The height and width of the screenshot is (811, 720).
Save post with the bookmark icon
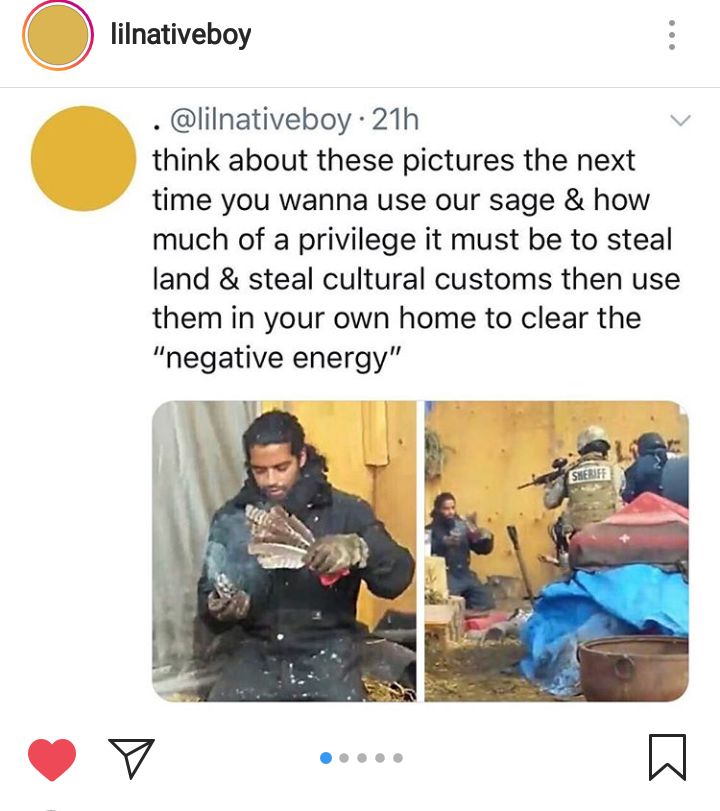tap(667, 757)
